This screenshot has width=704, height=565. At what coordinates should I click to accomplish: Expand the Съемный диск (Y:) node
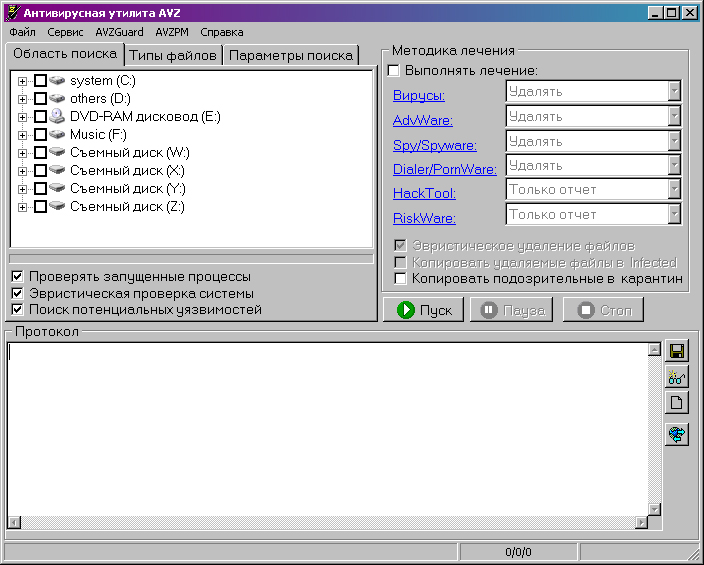(22, 189)
